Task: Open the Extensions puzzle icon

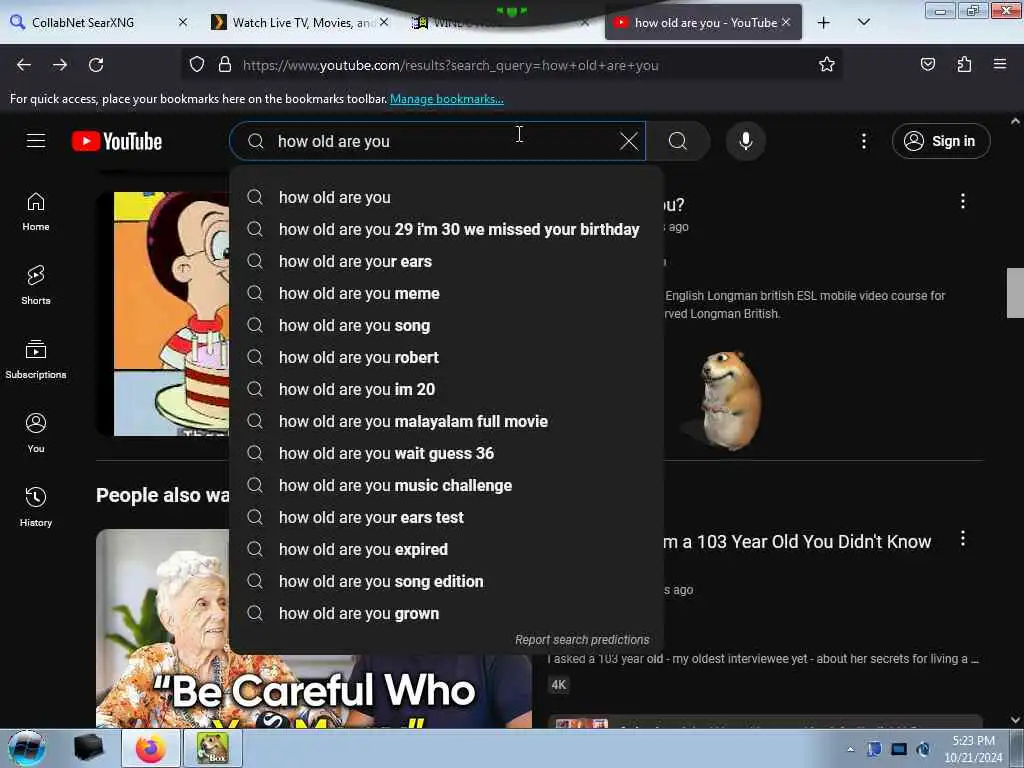Action: [964, 65]
